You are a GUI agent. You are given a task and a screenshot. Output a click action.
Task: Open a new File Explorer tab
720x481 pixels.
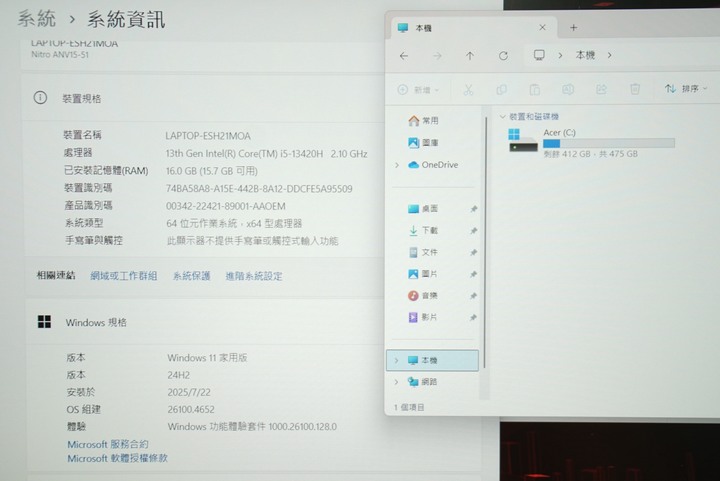[x=573, y=28]
